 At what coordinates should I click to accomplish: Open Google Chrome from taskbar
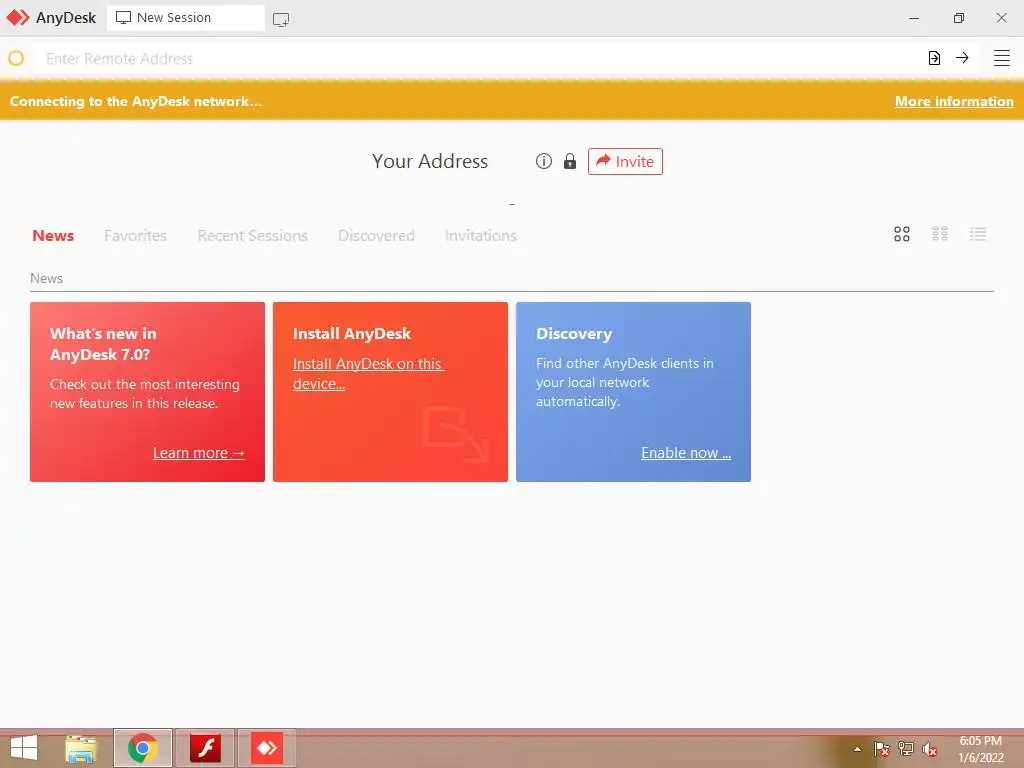(x=142, y=748)
